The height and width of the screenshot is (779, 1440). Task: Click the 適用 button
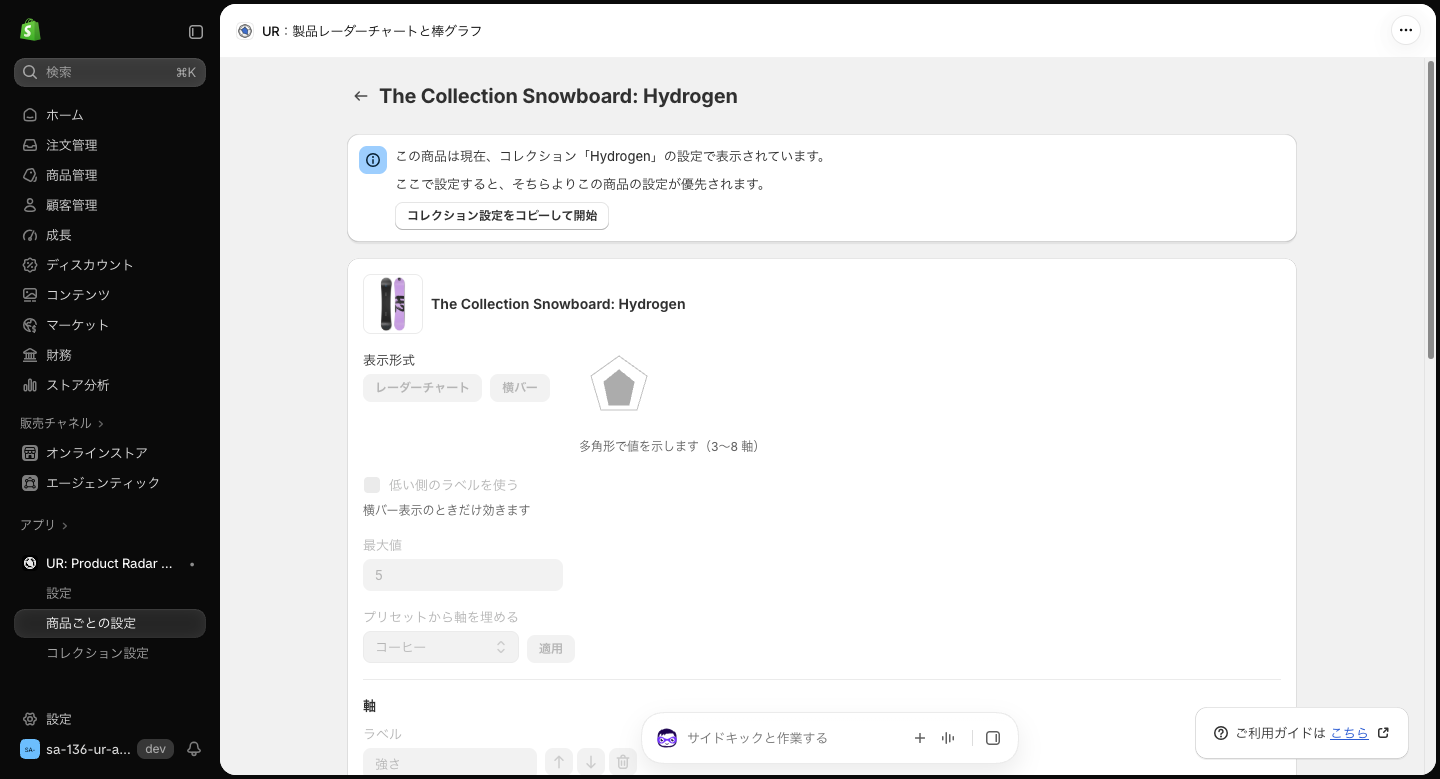tap(551, 648)
